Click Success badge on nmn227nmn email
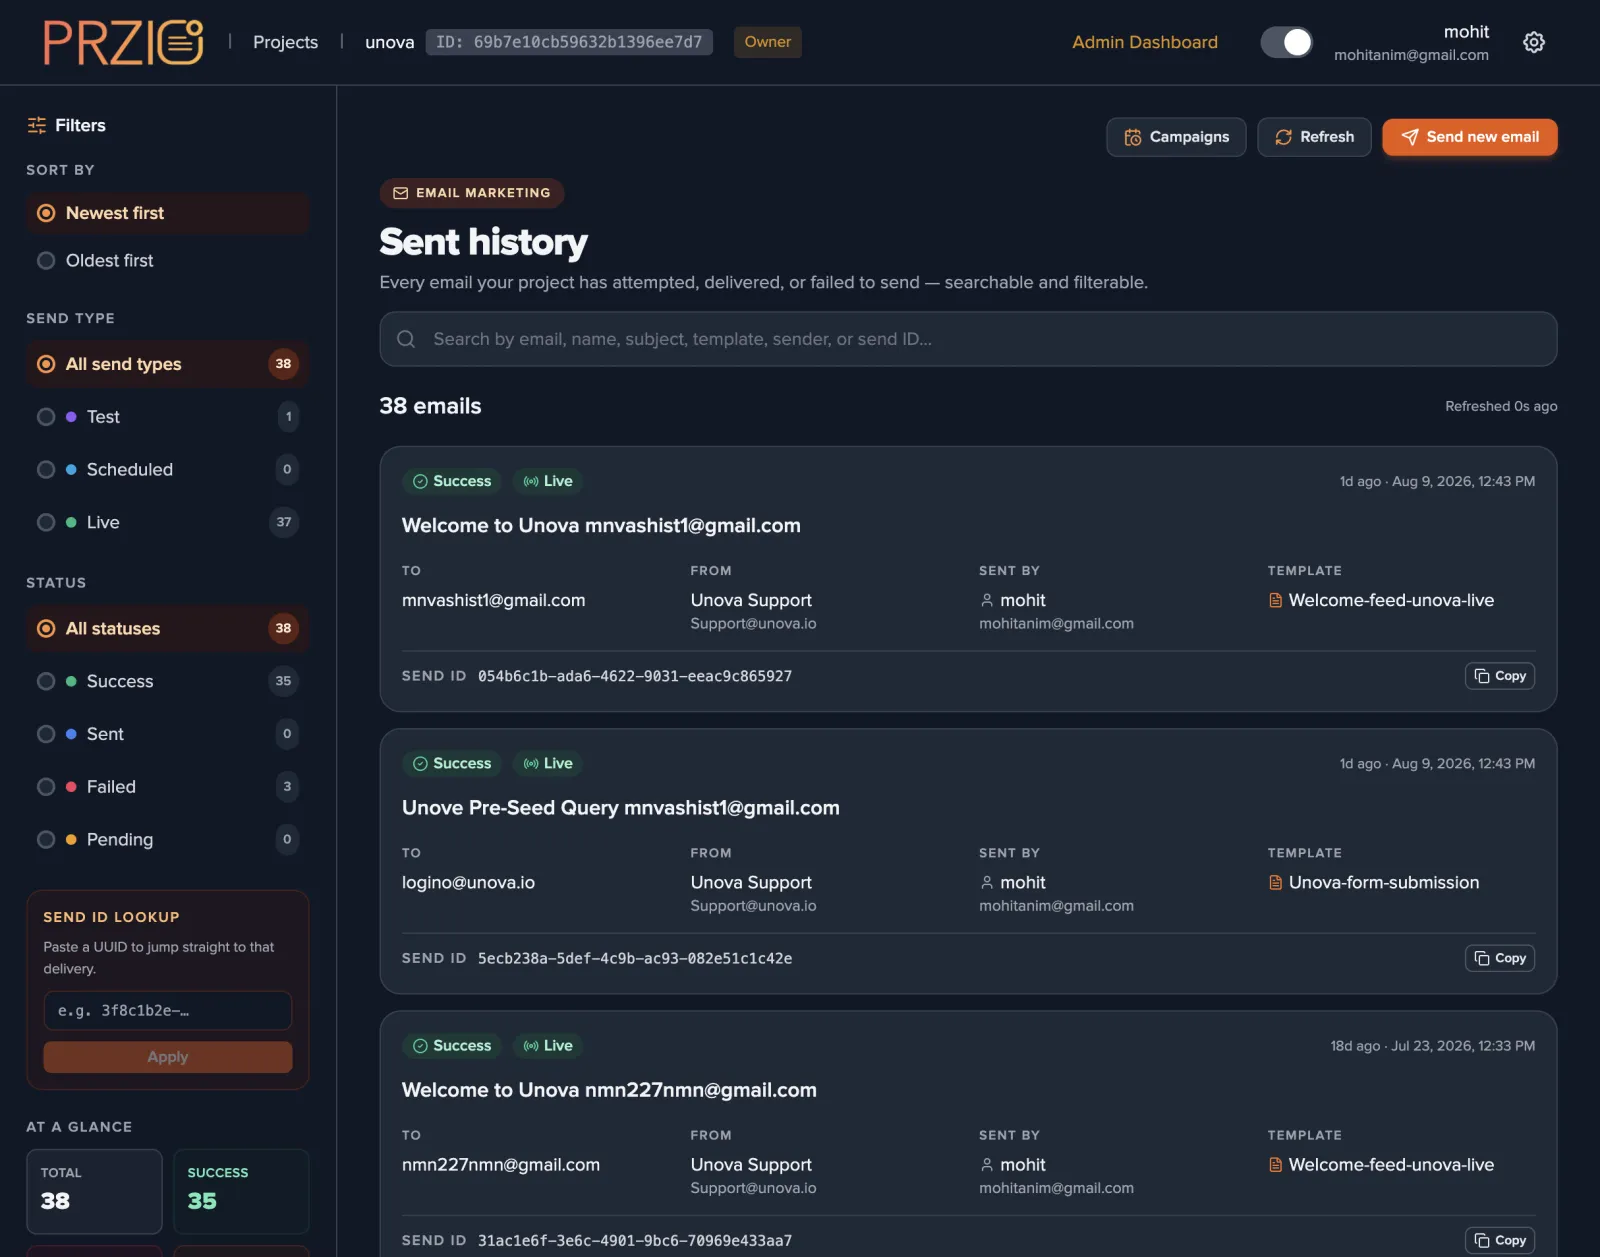 click(x=452, y=1045)
